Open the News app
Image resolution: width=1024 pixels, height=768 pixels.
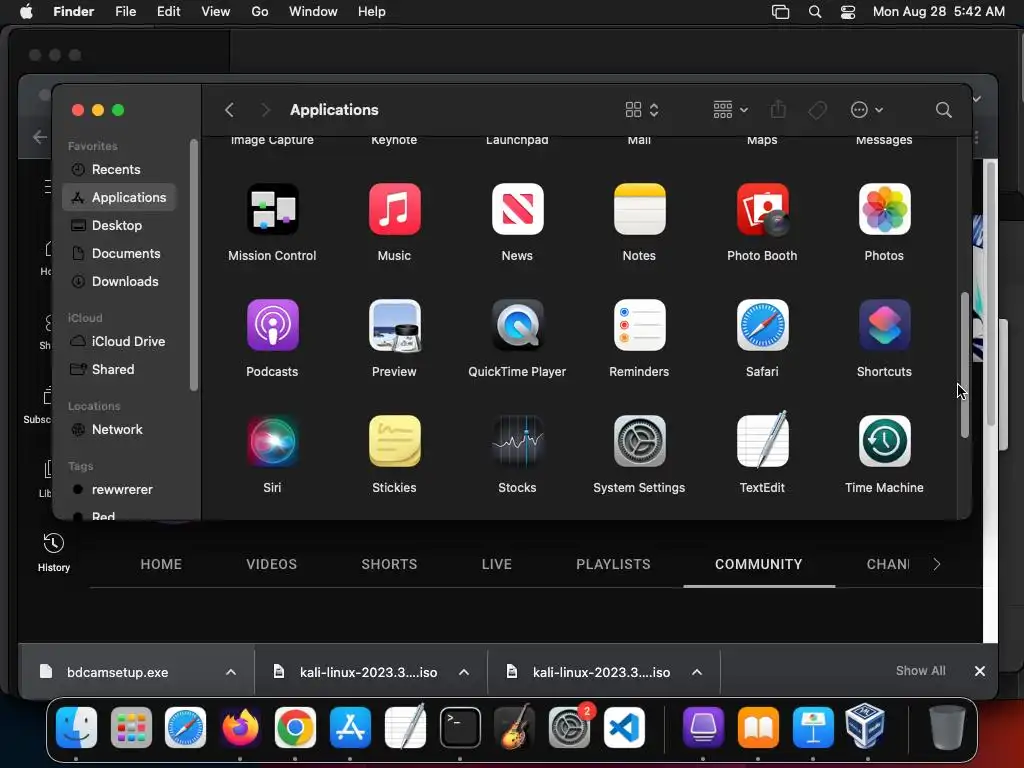[517, 210]
